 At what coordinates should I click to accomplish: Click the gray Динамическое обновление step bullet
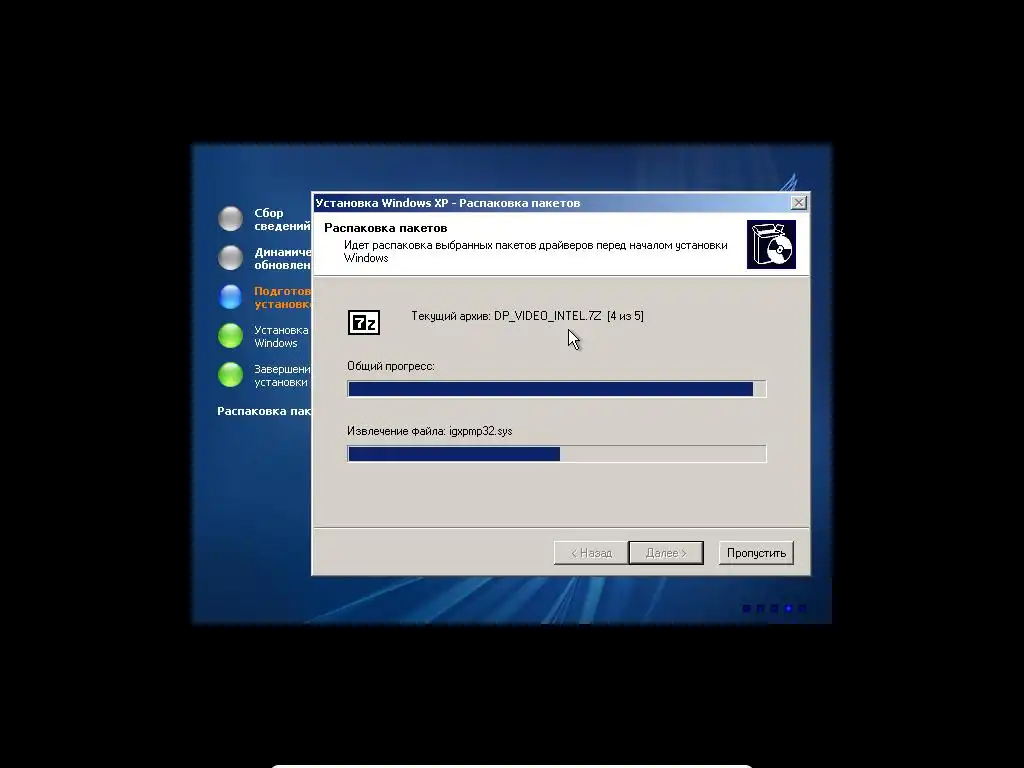pos(230,257)
